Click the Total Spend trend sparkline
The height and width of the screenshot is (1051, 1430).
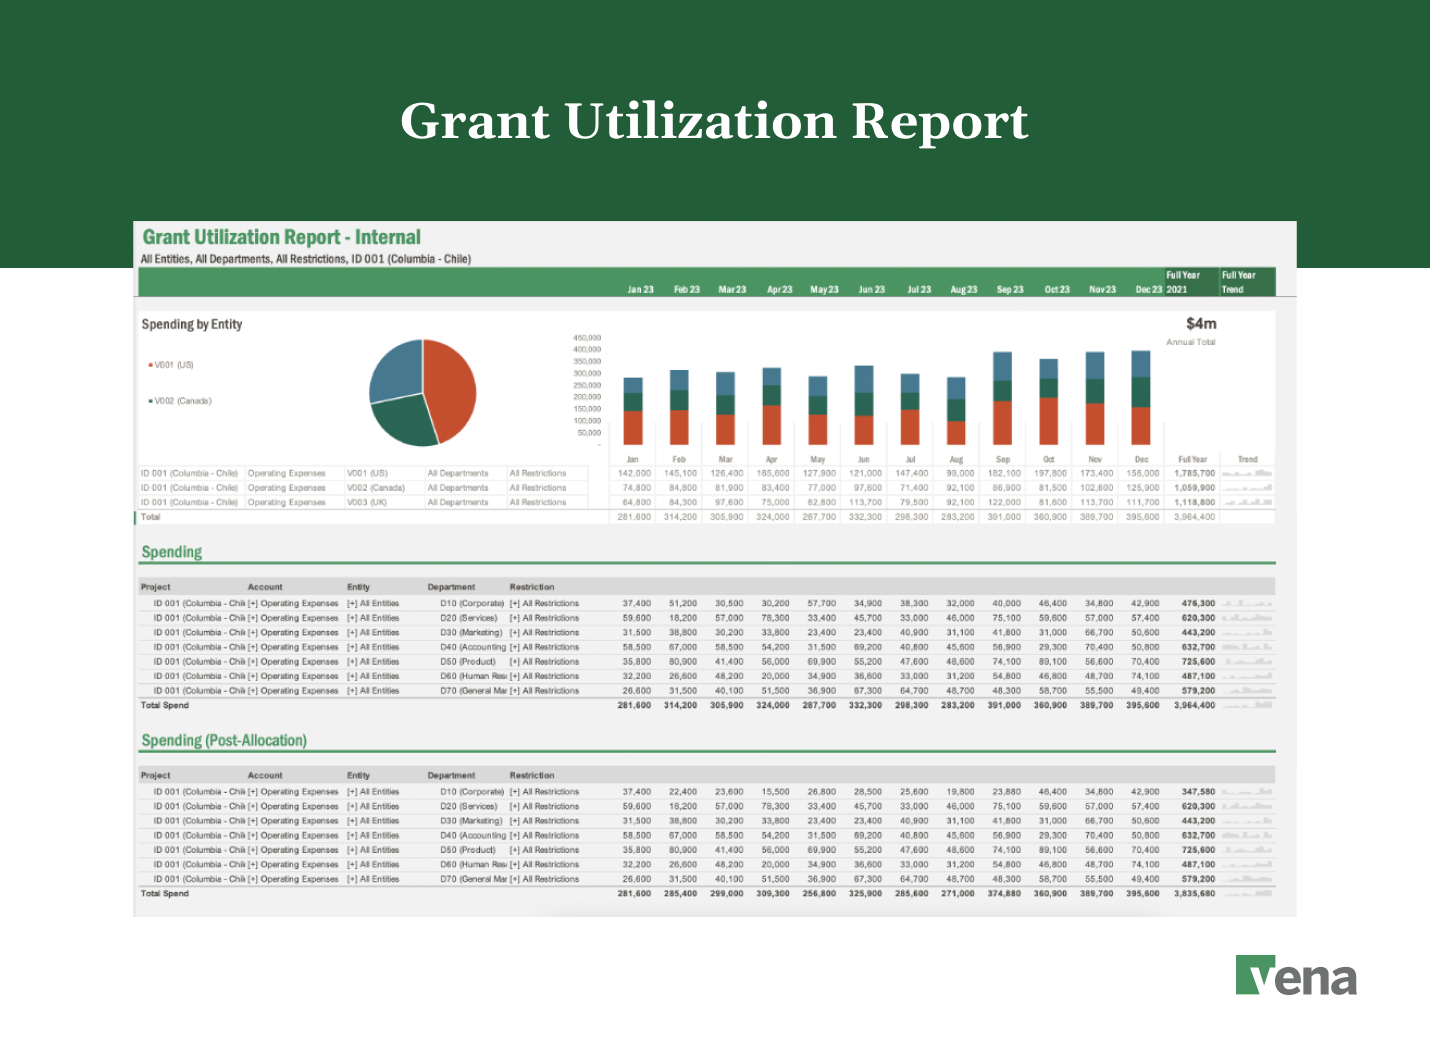(1245, 703)
